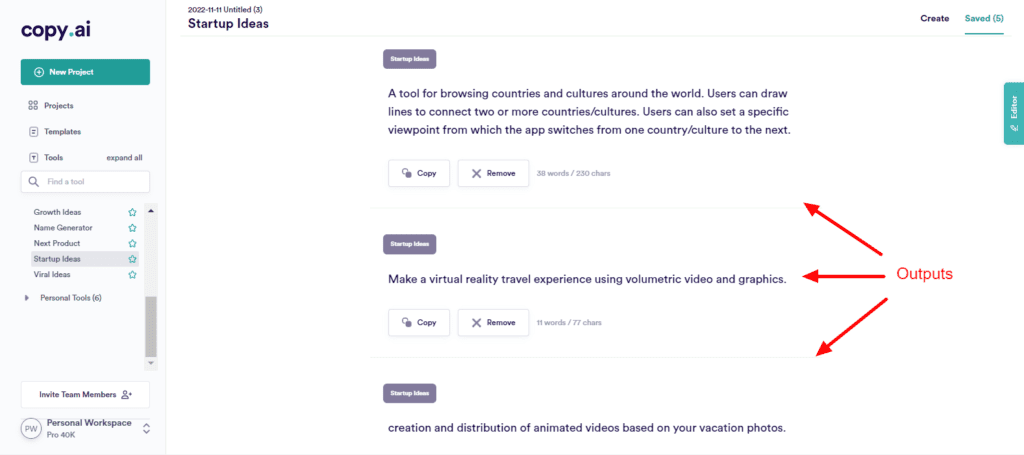
Task: Toggle favorite star for Next Product
Action: pyautogui.click(x=133, y=243)
